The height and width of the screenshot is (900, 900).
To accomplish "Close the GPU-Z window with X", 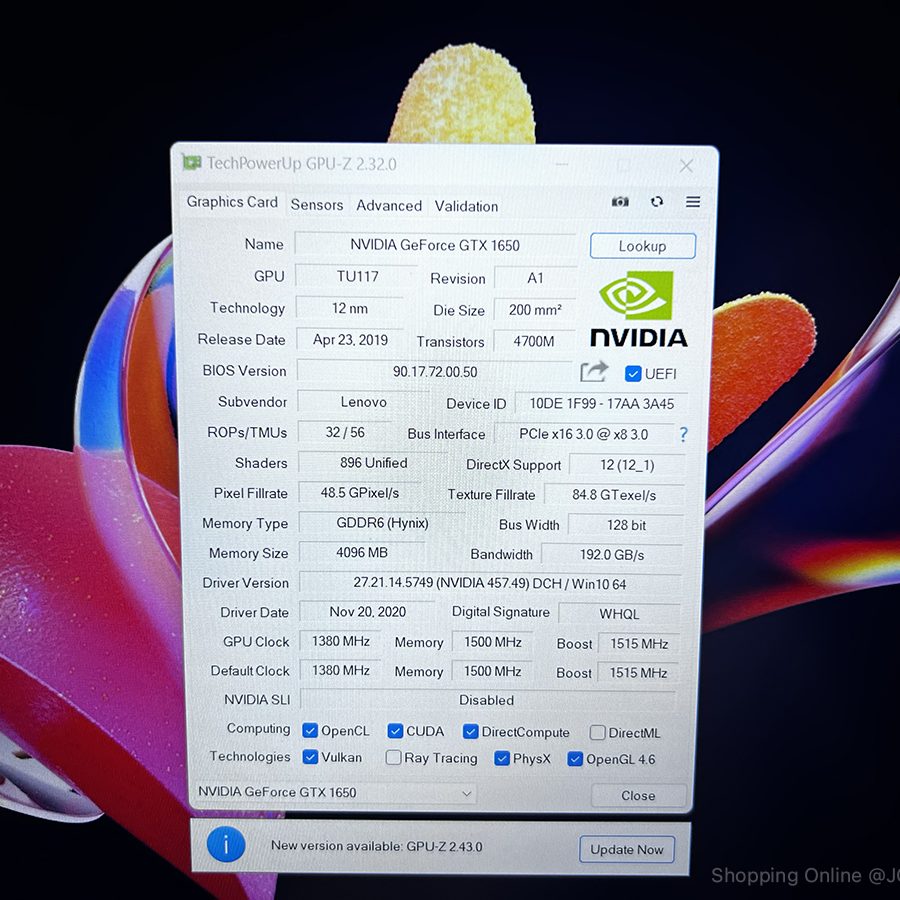I will [686, 166].
